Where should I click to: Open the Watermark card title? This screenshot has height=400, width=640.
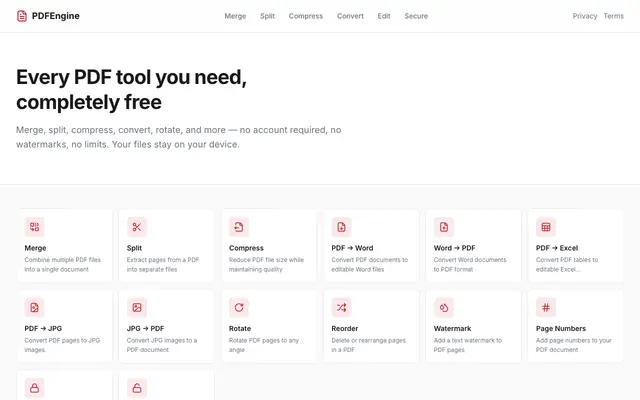(x=452, y=328)
